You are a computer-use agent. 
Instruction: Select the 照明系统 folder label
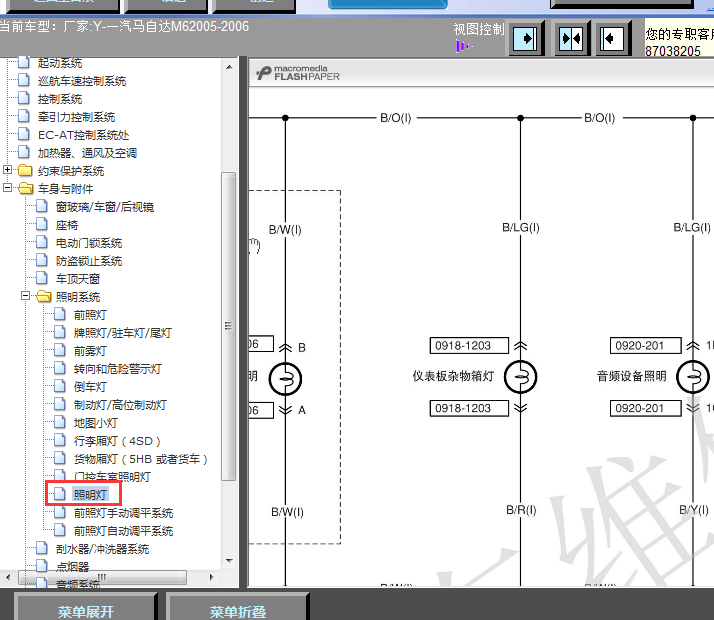pos(77,297)
